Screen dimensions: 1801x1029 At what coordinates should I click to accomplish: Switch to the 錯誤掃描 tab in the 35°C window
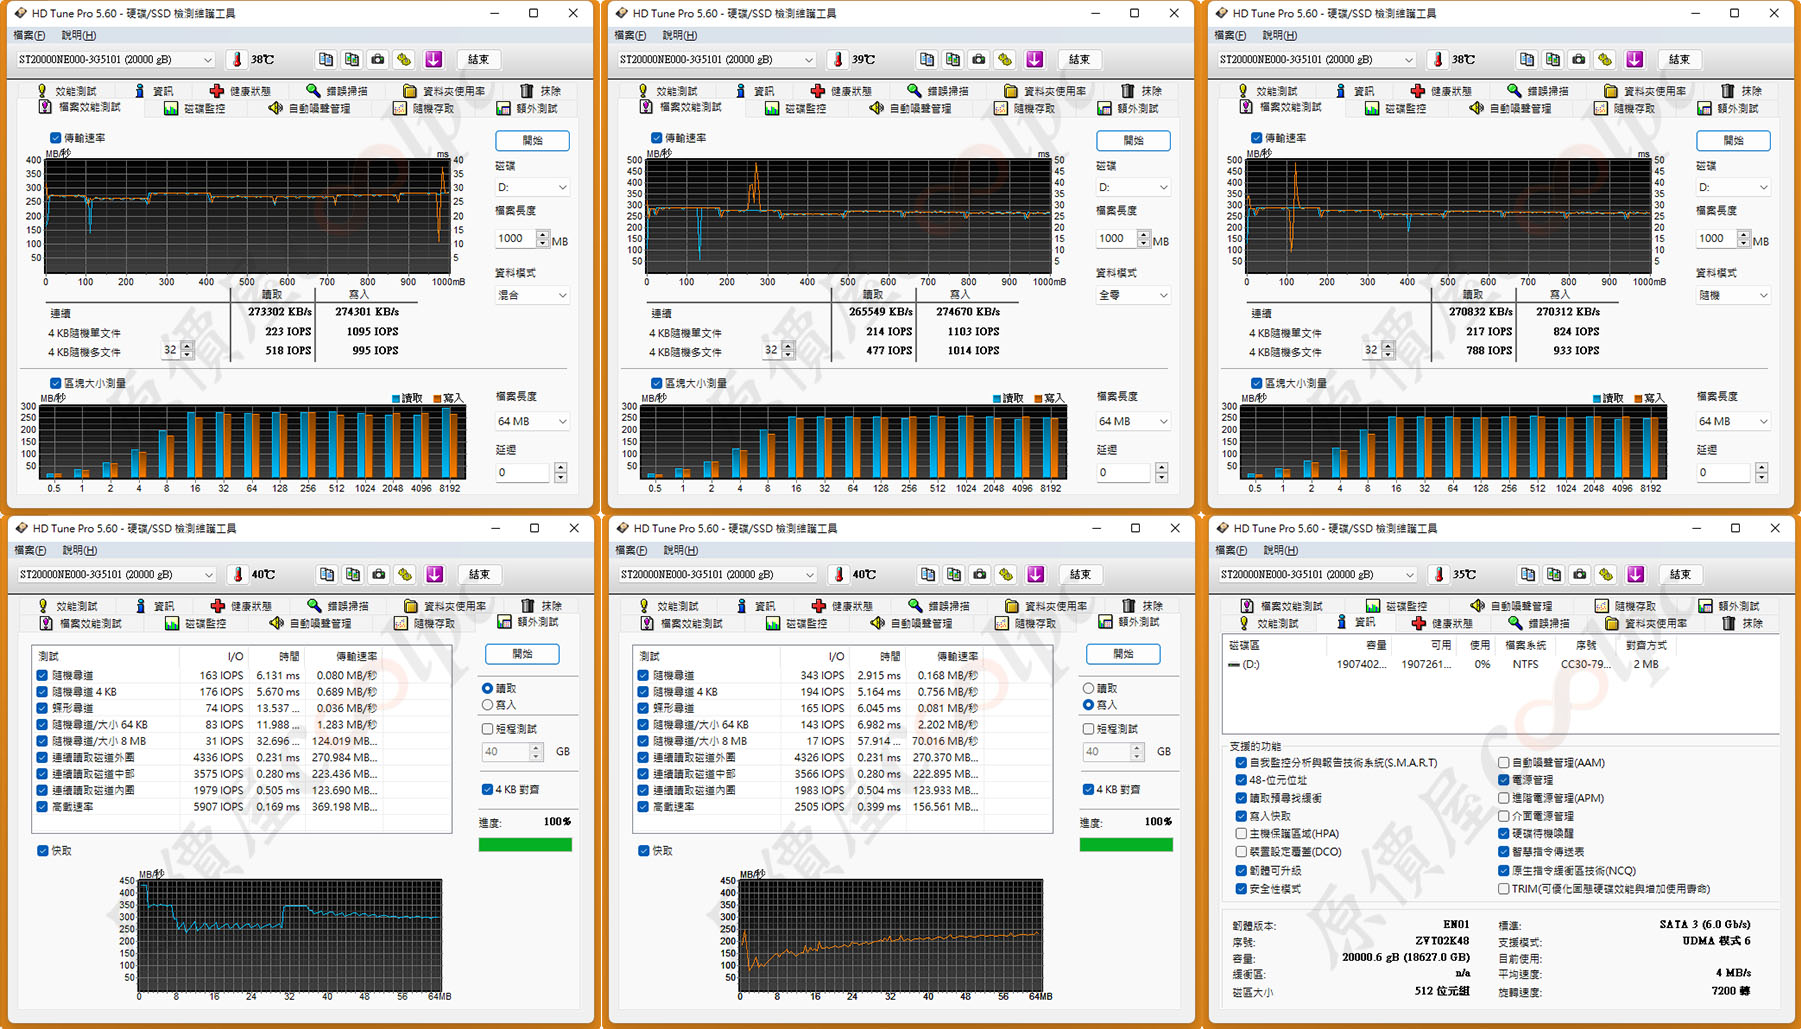click(x=1540, y=623)
